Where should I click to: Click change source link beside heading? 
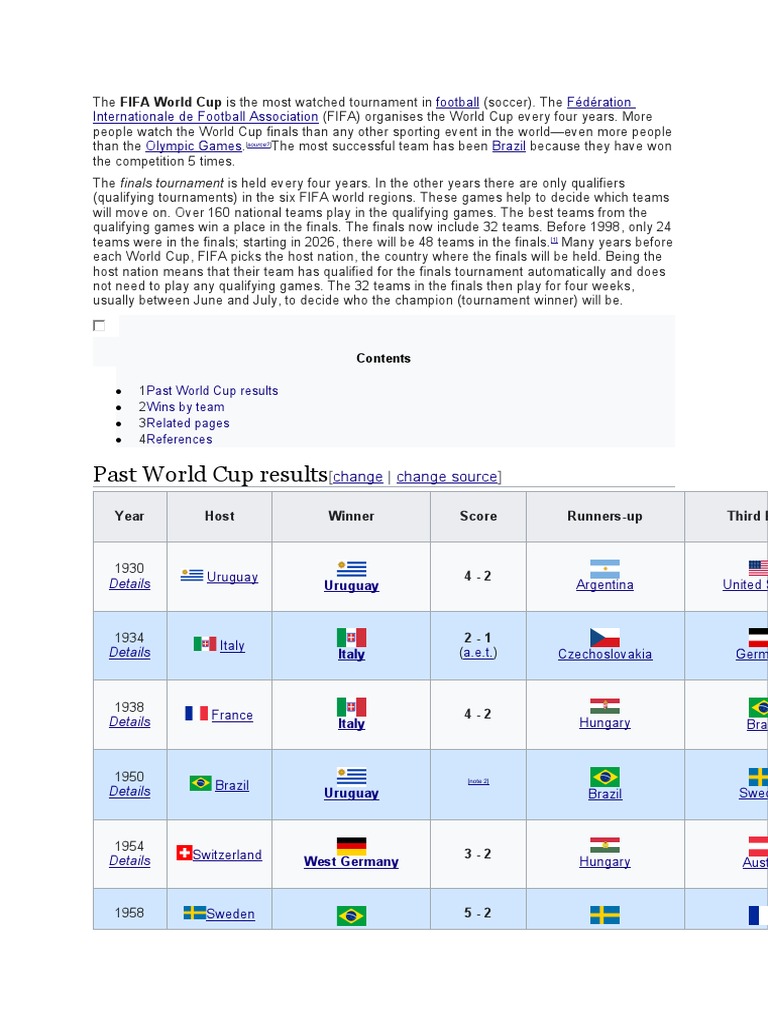447,477
